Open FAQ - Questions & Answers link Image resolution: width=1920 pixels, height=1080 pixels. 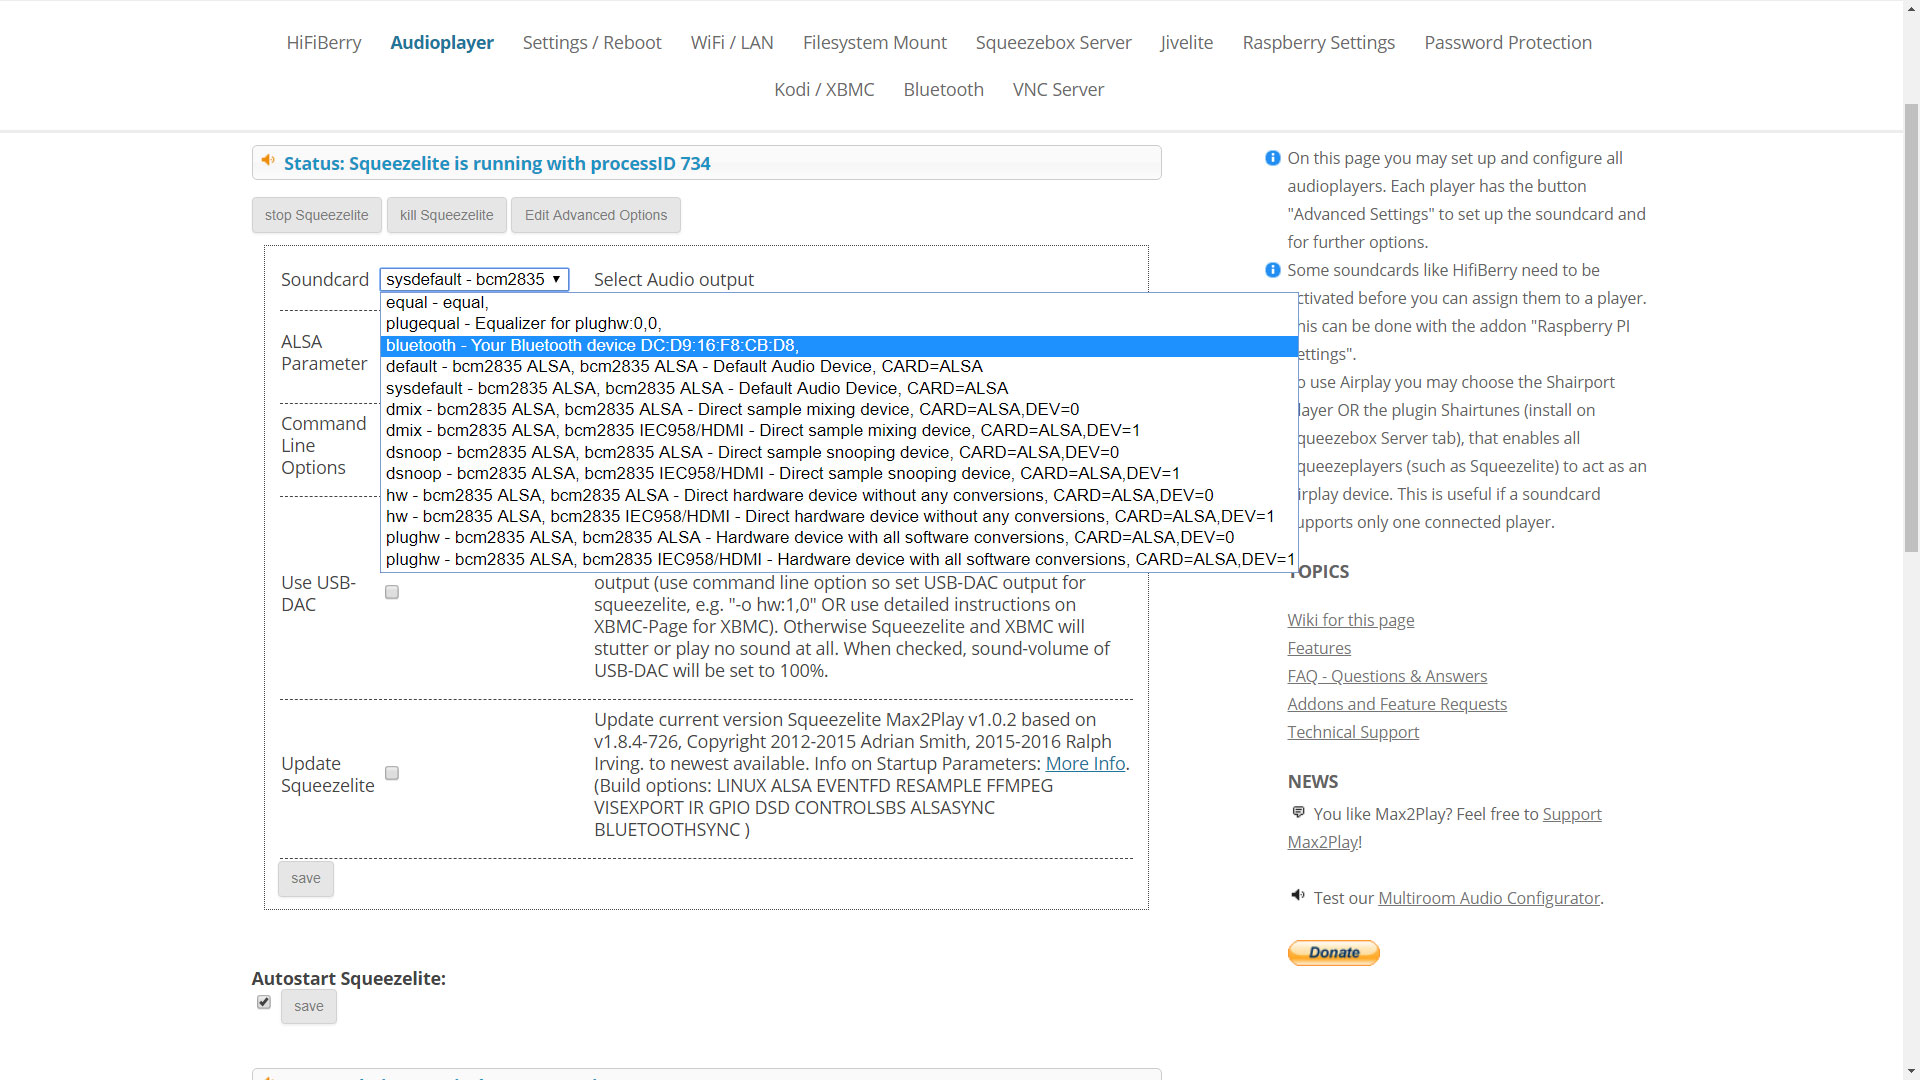(x=1387, y=677)
